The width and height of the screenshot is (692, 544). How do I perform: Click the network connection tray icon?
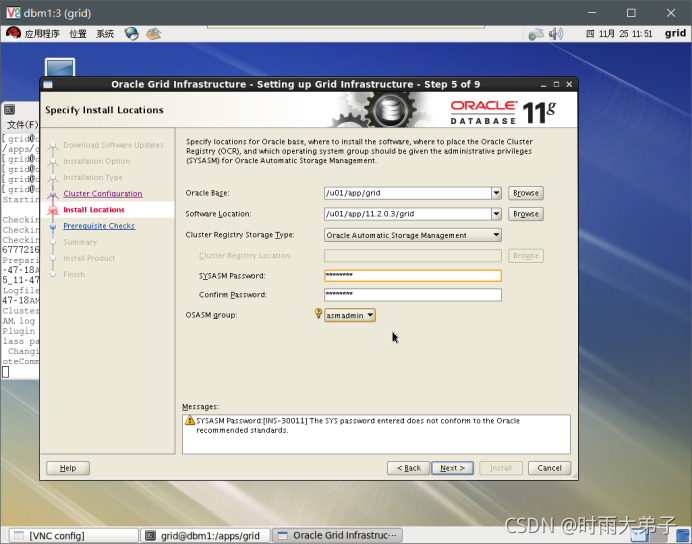click(536, 34)
